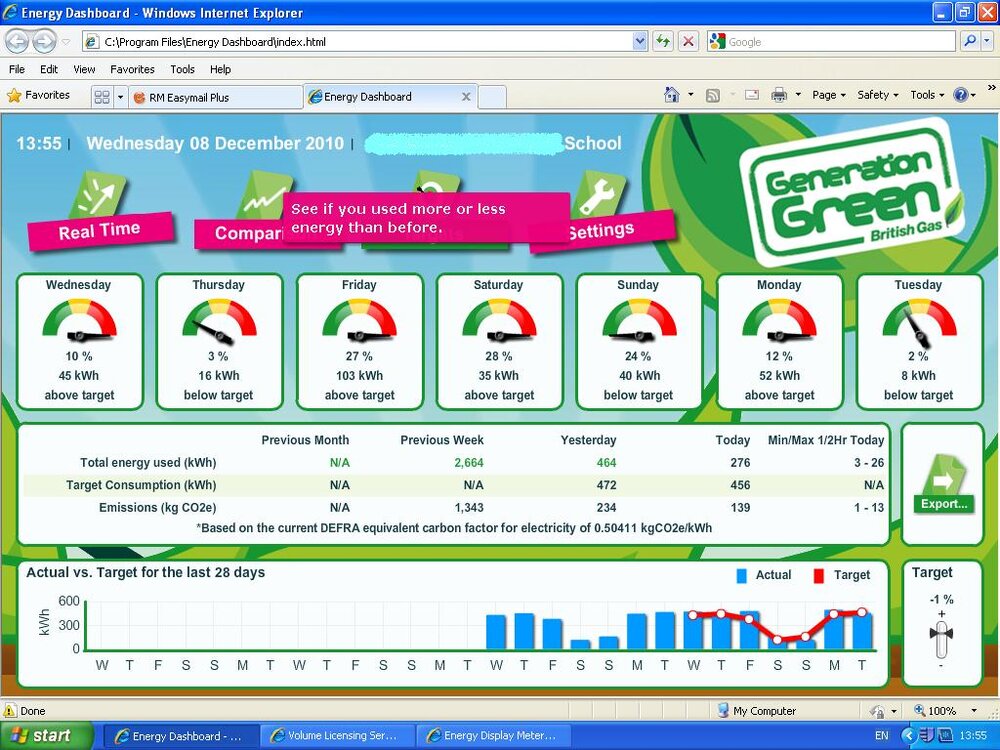Open the View menu

coord(84,69)
